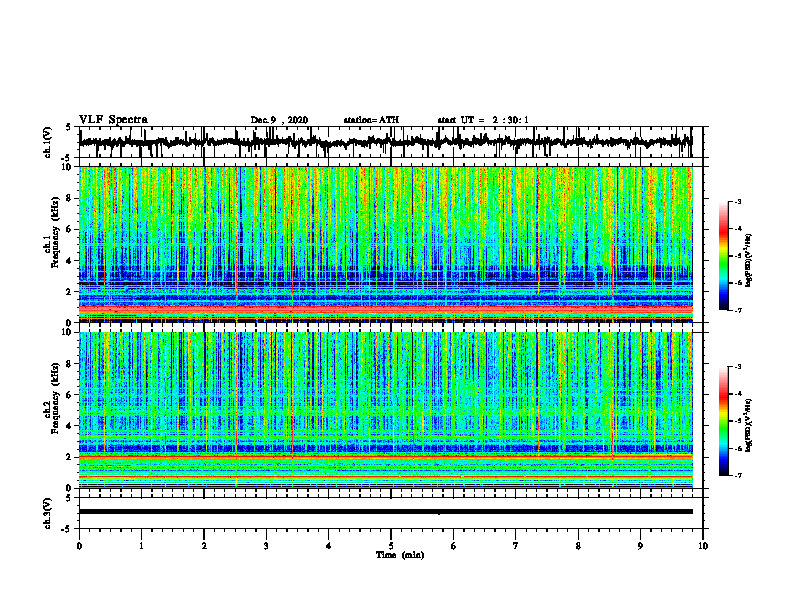The width and height of the screenshot is (792, 612).
Task: Click the "5" tick of ch.1(V) axis
Action: tap(70, 127)
